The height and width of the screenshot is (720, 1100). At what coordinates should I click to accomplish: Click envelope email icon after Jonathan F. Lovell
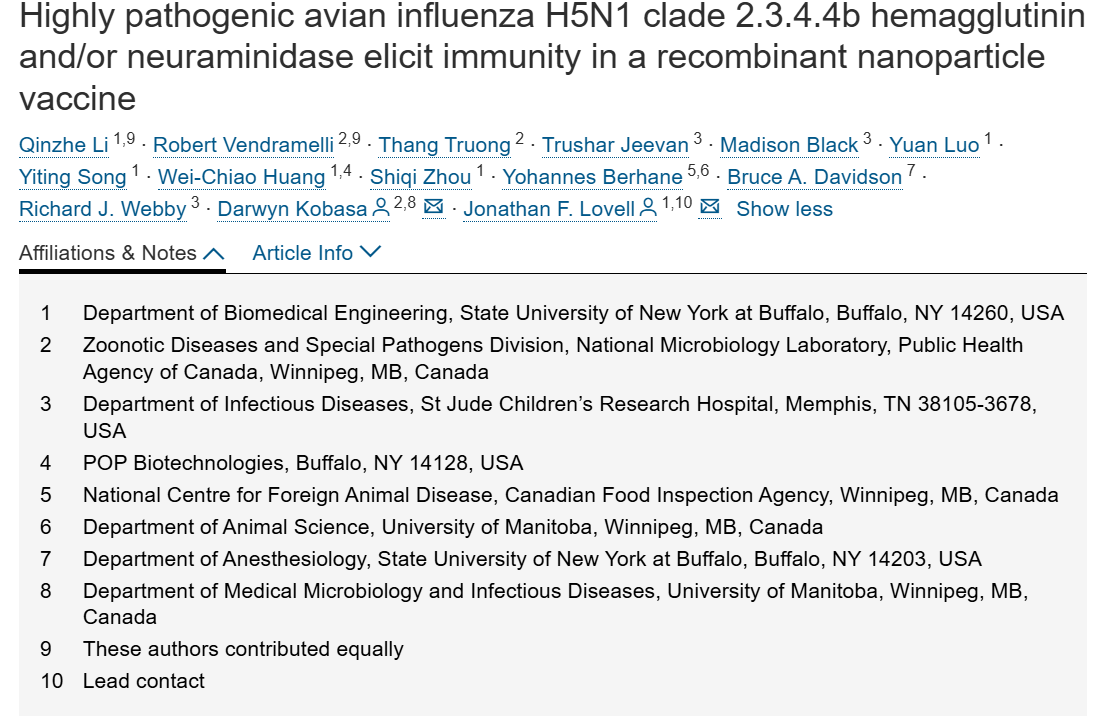coord(710,207)
